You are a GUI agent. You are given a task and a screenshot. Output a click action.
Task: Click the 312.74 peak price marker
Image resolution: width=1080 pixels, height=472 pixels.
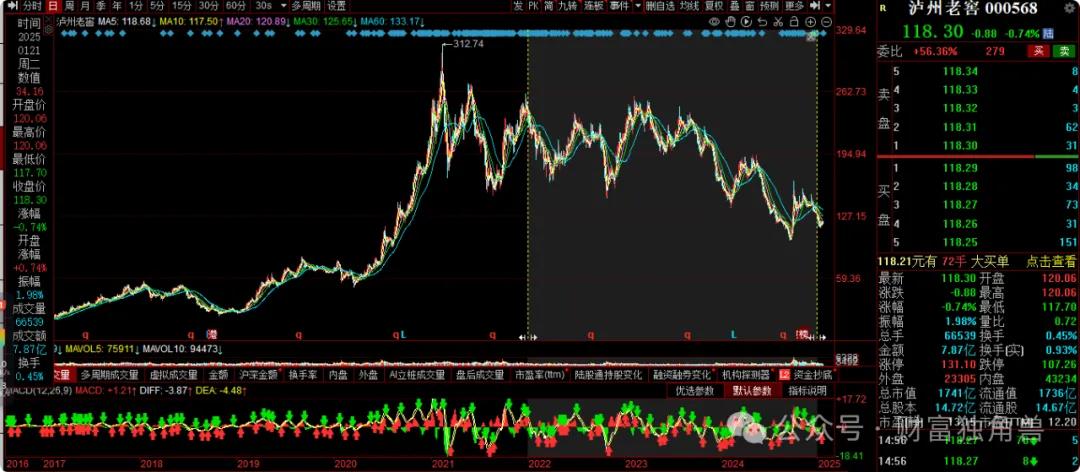point(467,45)
